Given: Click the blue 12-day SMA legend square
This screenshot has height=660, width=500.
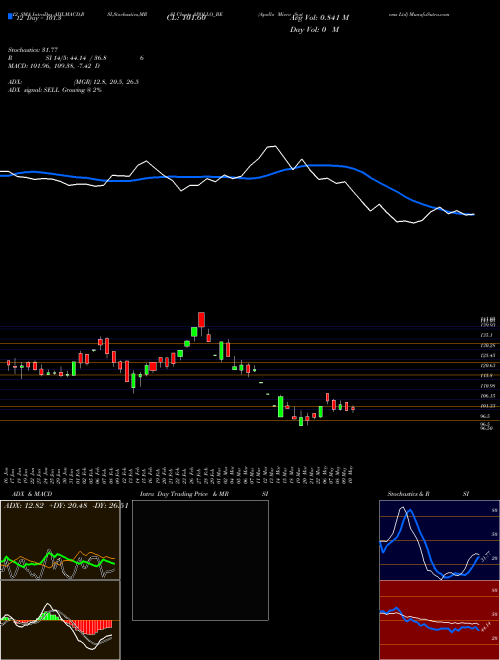Looking at the screenshot, I should pos(11,17).
